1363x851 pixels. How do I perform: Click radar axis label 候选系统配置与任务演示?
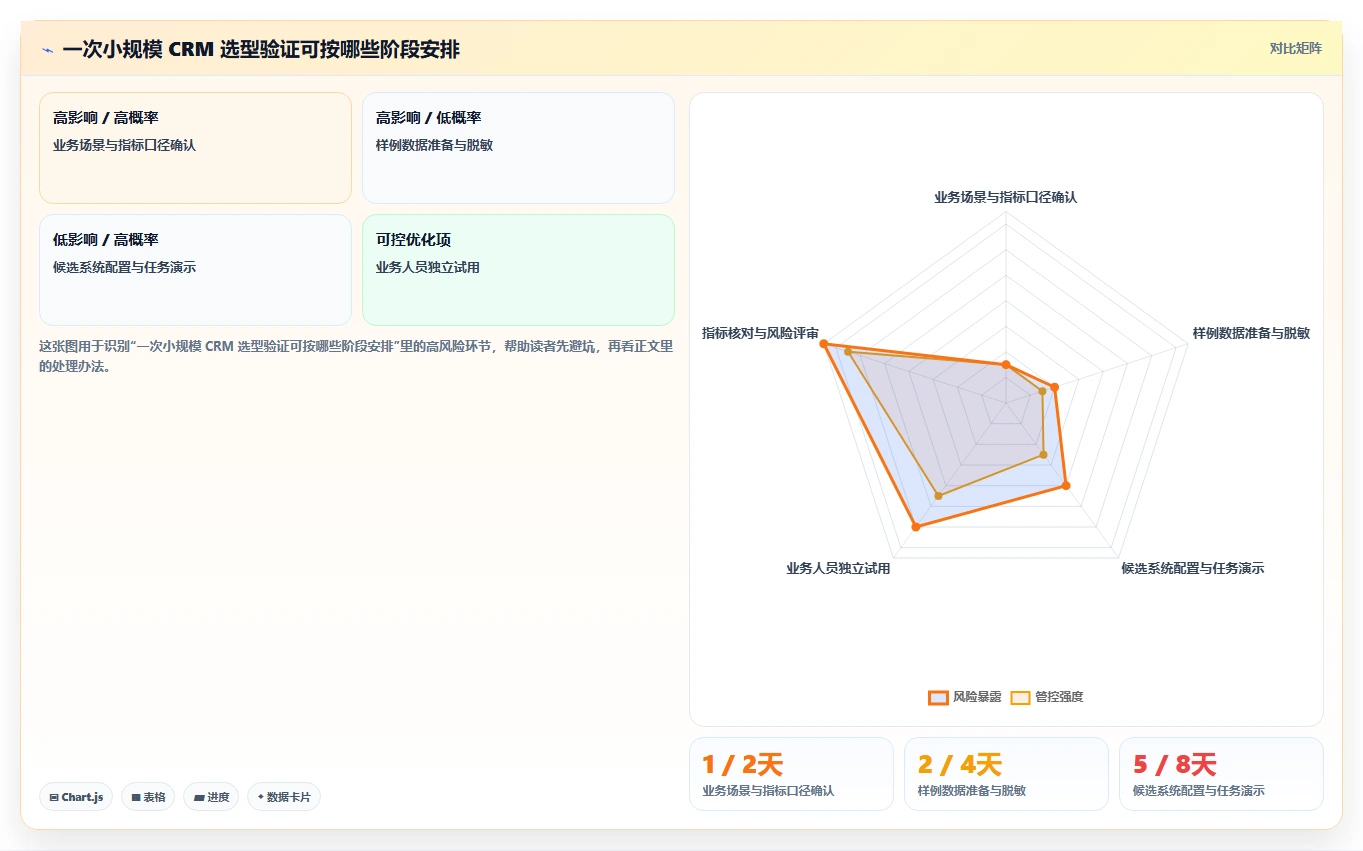[1192, 569]
